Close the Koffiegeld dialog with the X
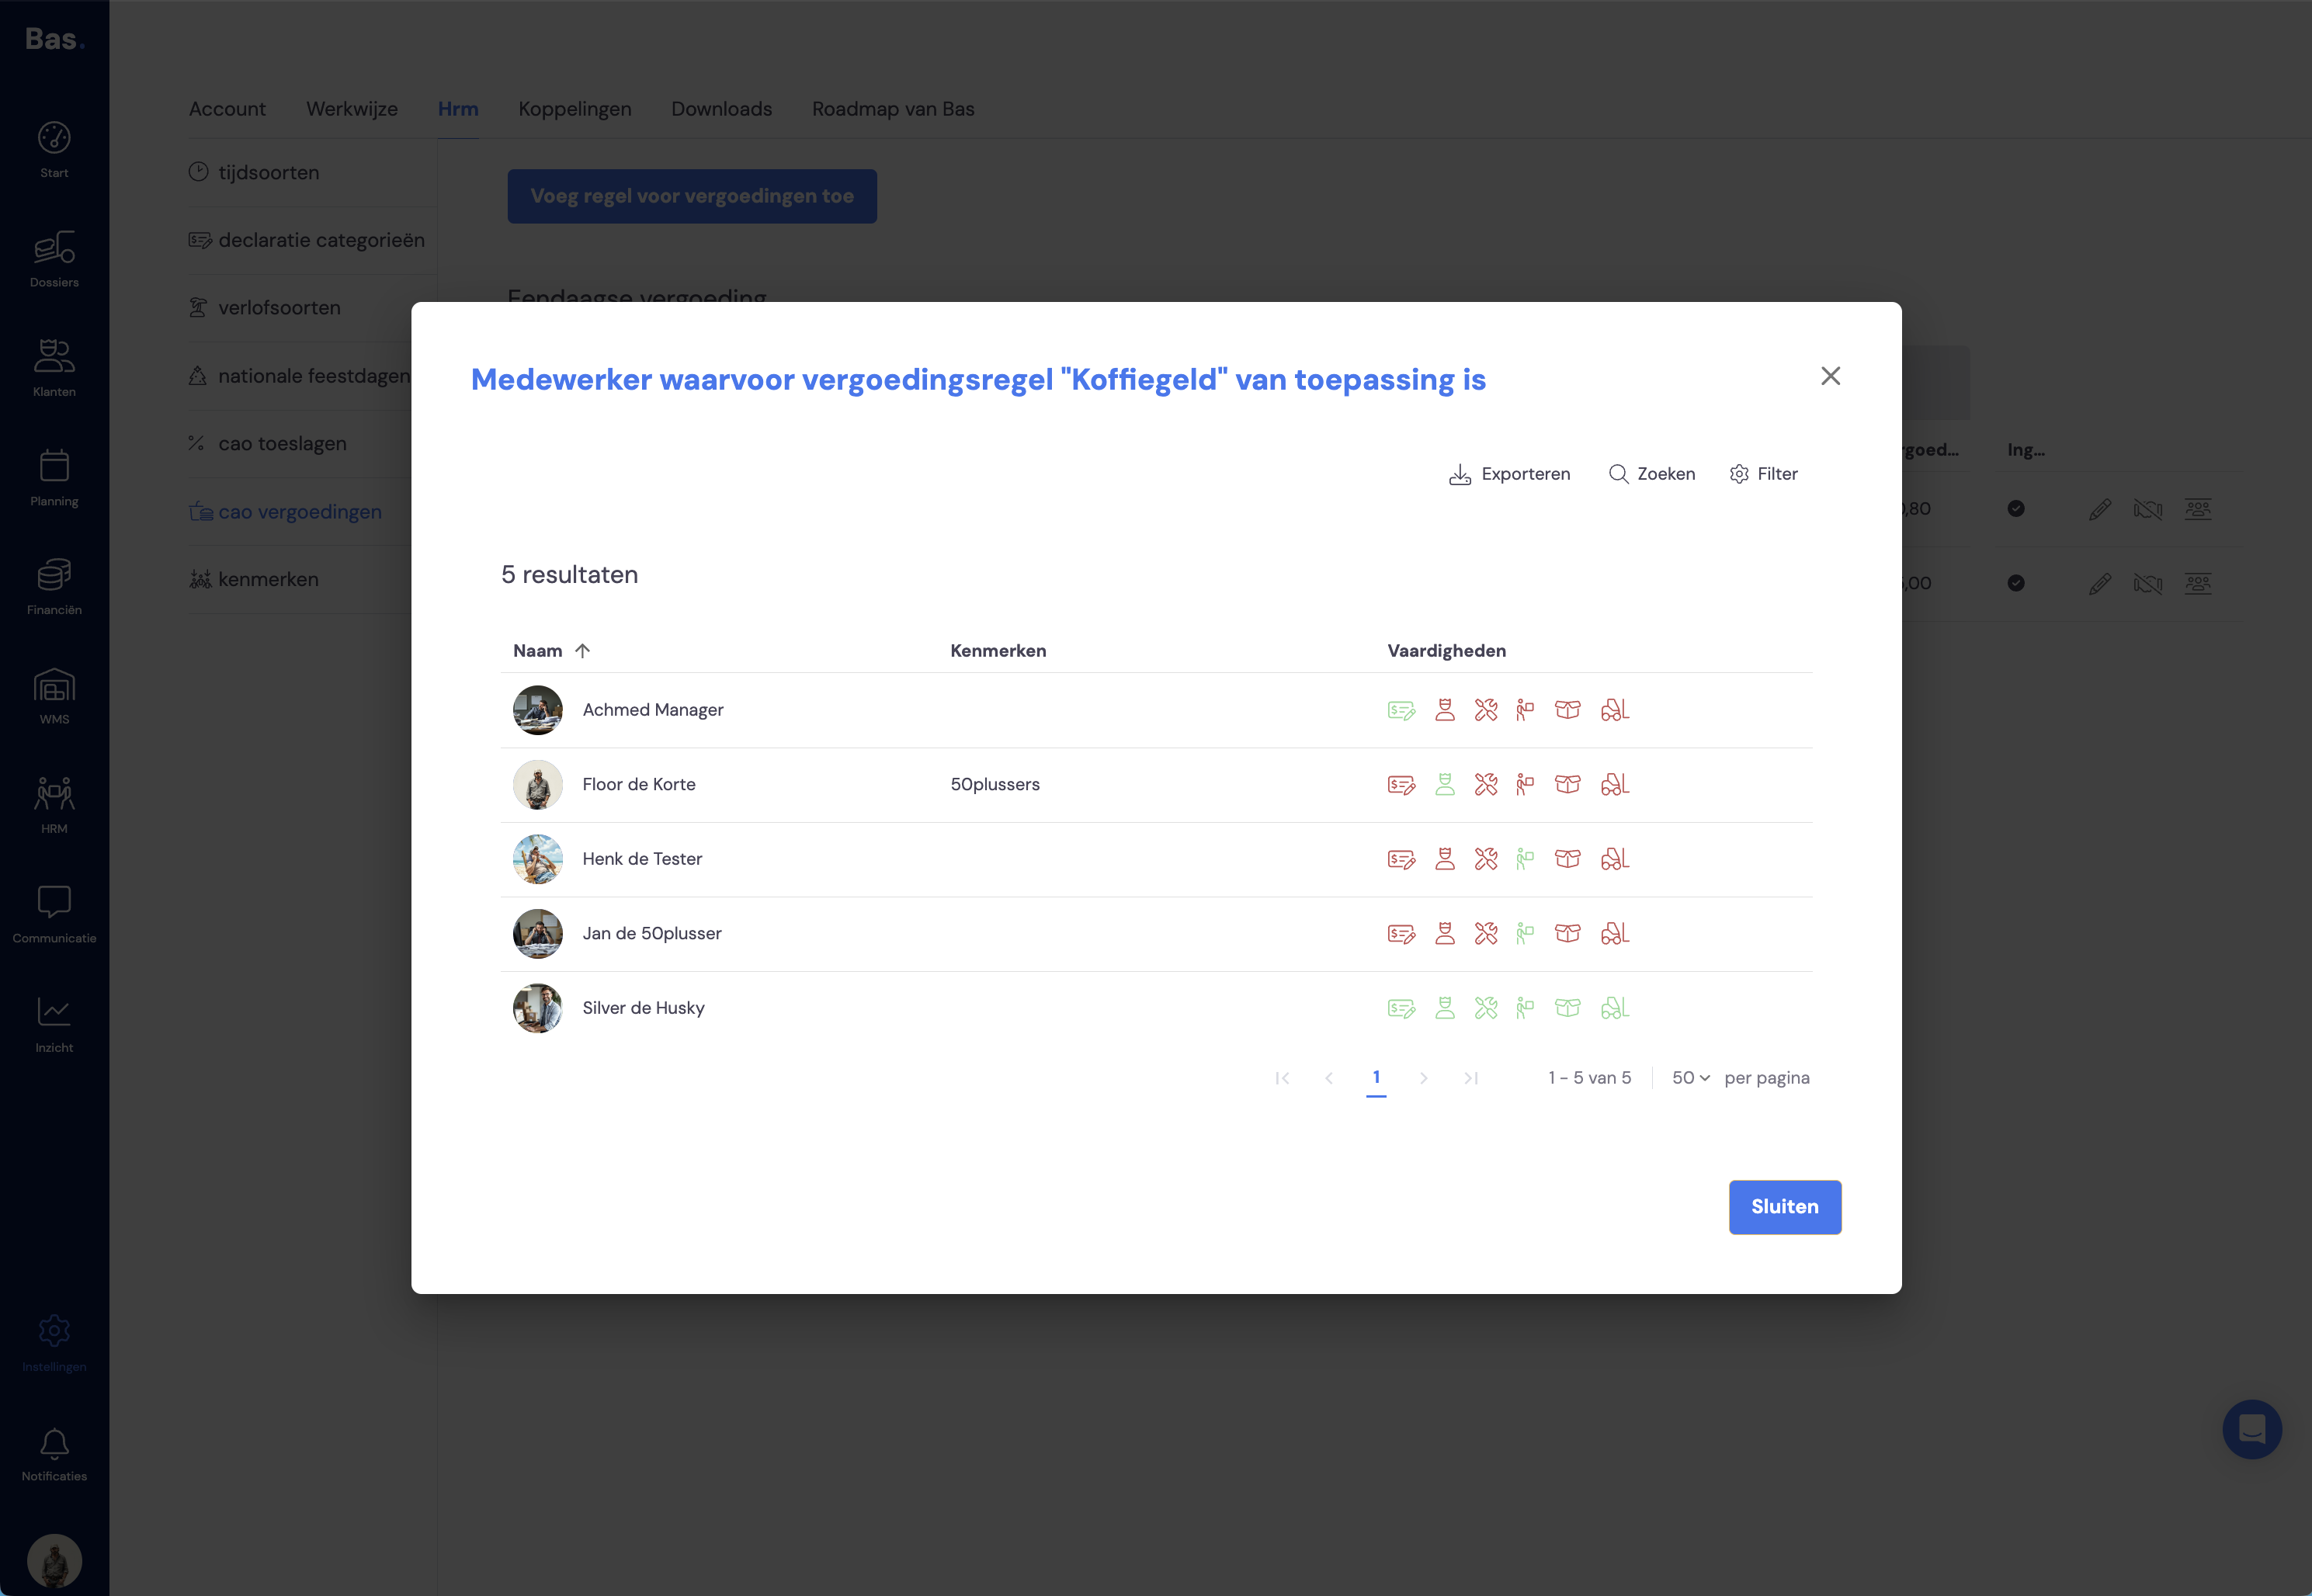 tap(1830, 376)
